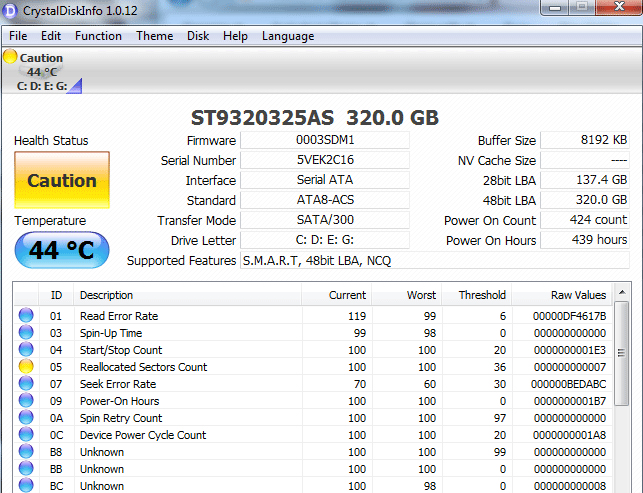Open the File menu
Screen dimensions: 643x493
tap(18, 36)
